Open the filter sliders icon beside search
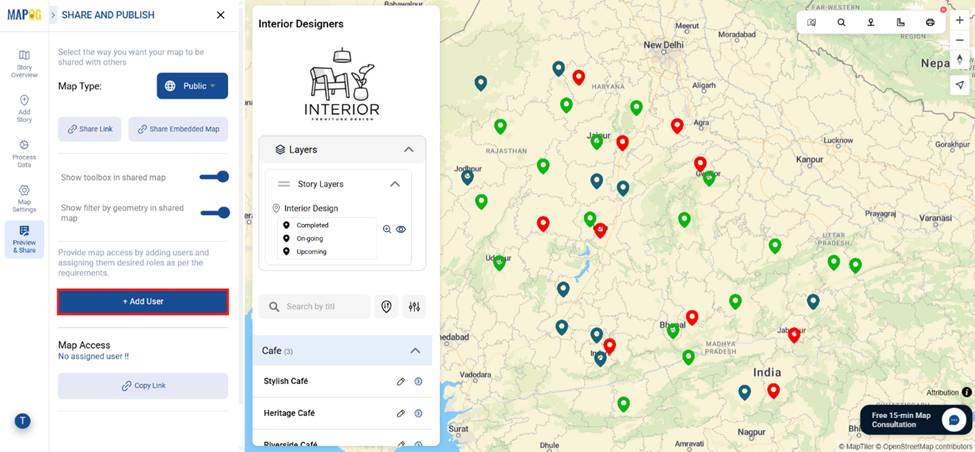Image resolution: width=975 pixels, height=452 pixels. 414,307
